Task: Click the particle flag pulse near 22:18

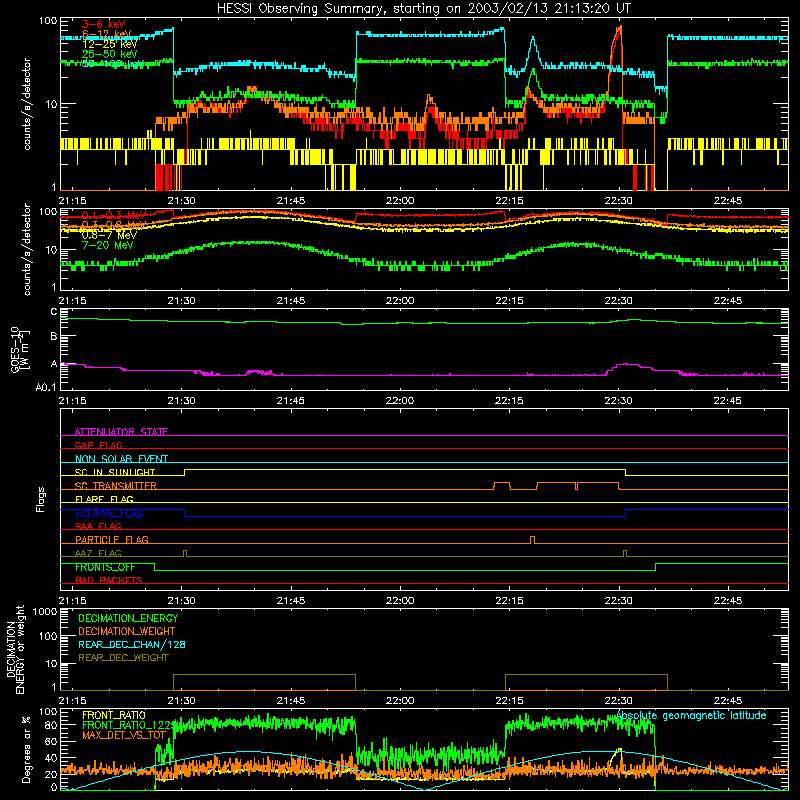Action: (533, 540)
